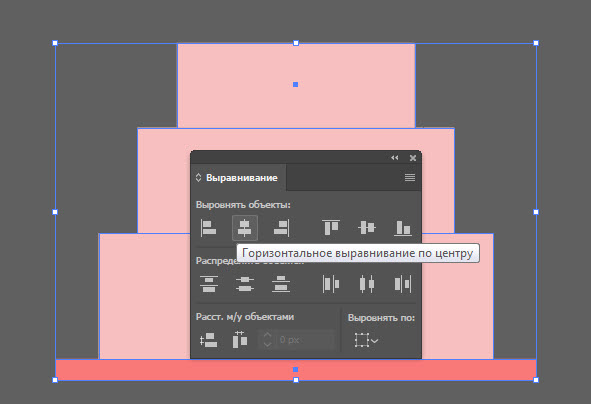
Task: Align objects to bottom edge
Action: 403,228
